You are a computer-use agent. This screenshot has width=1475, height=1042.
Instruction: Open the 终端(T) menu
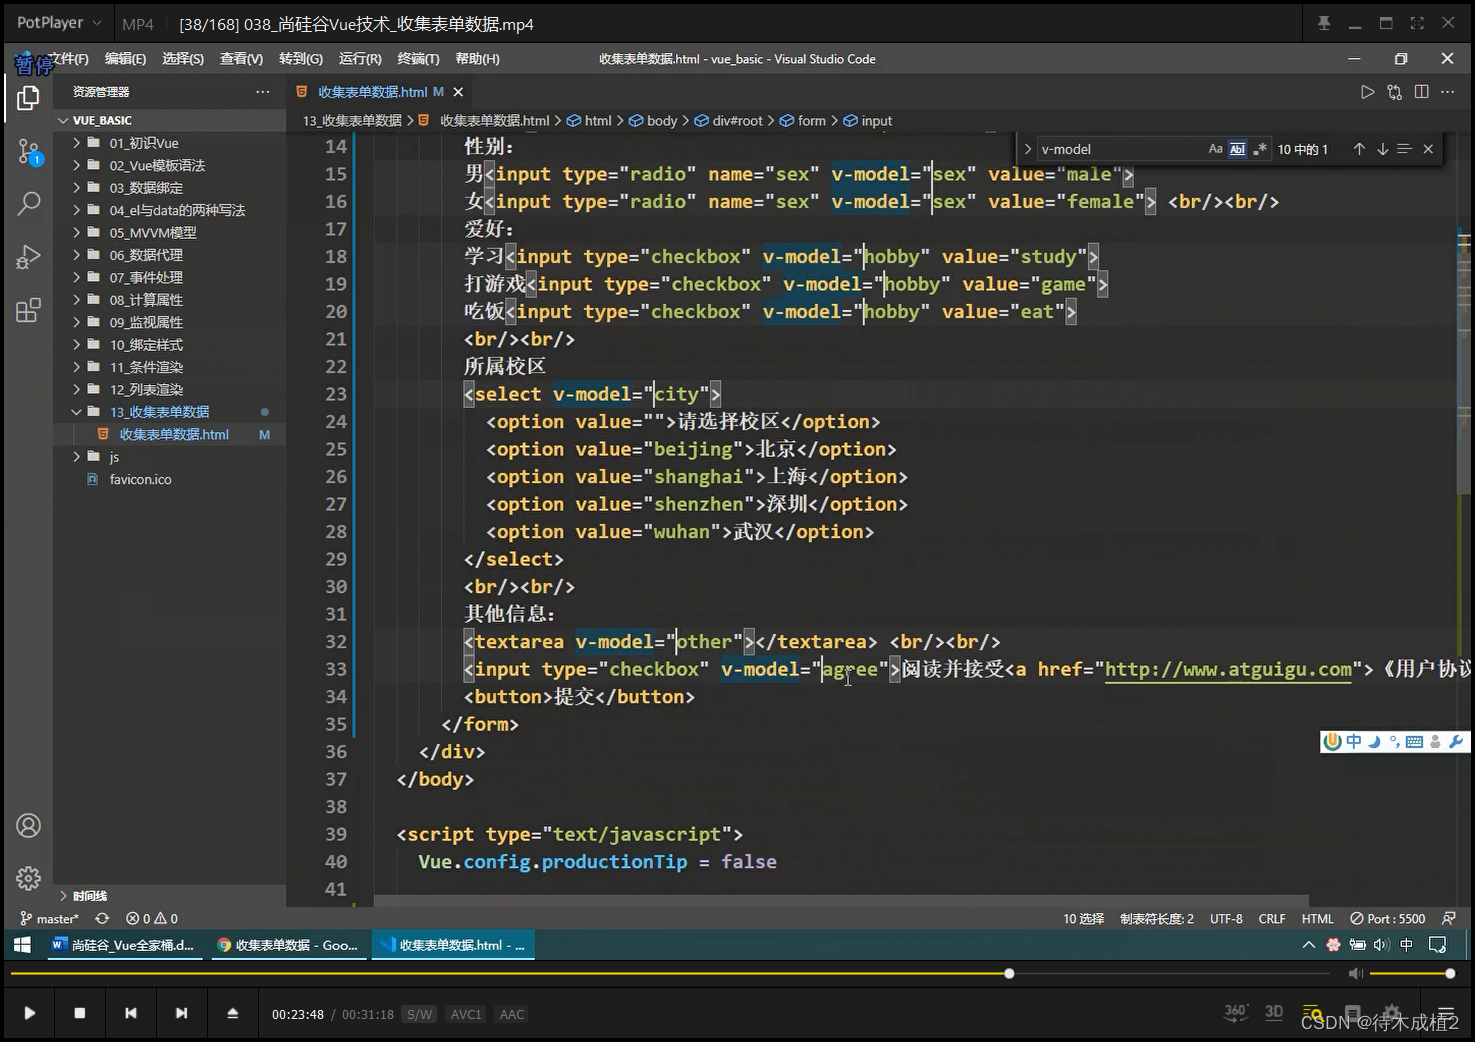pyautogui.click(x=418, y=59)
